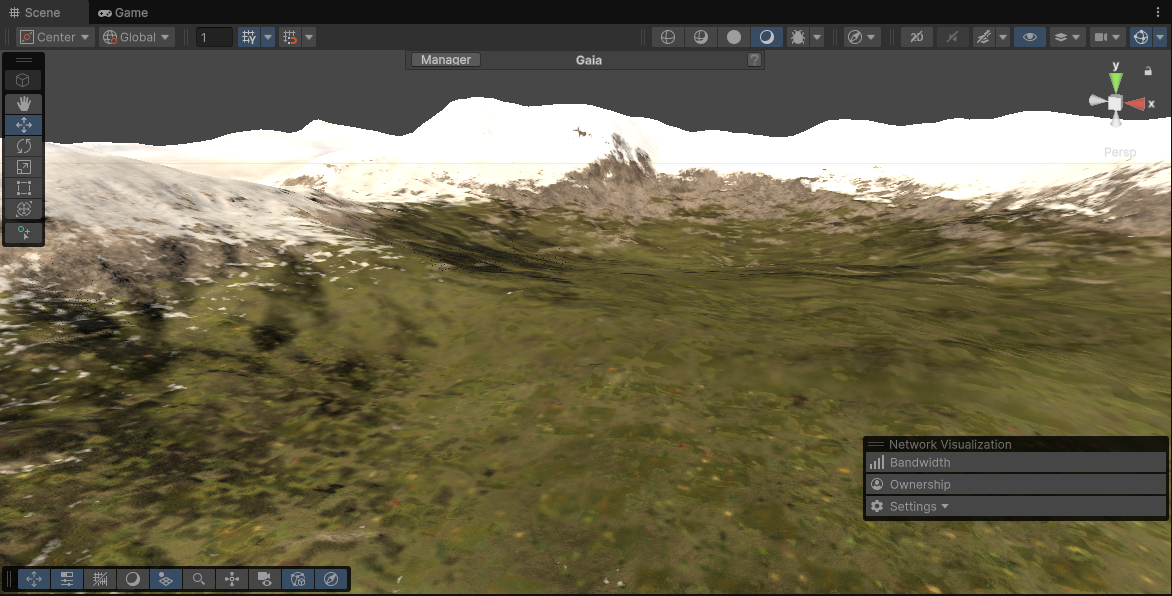1172x596 pixels.
Task: Select the Rect transform tool
Action: (x=23, y=188)
